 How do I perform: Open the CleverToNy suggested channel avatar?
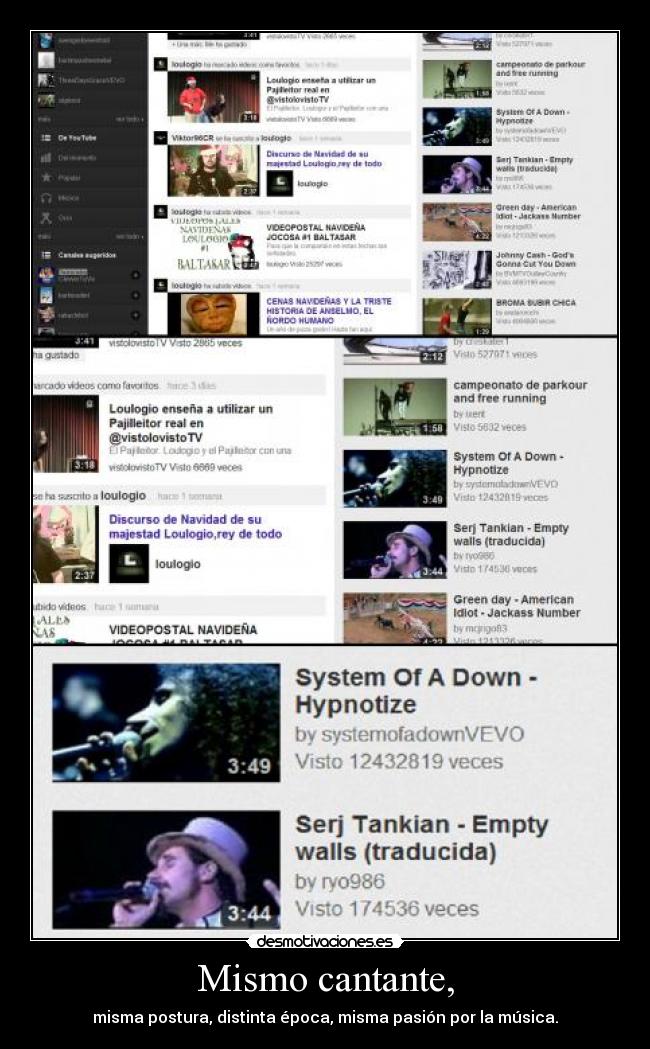pos(46,275)
